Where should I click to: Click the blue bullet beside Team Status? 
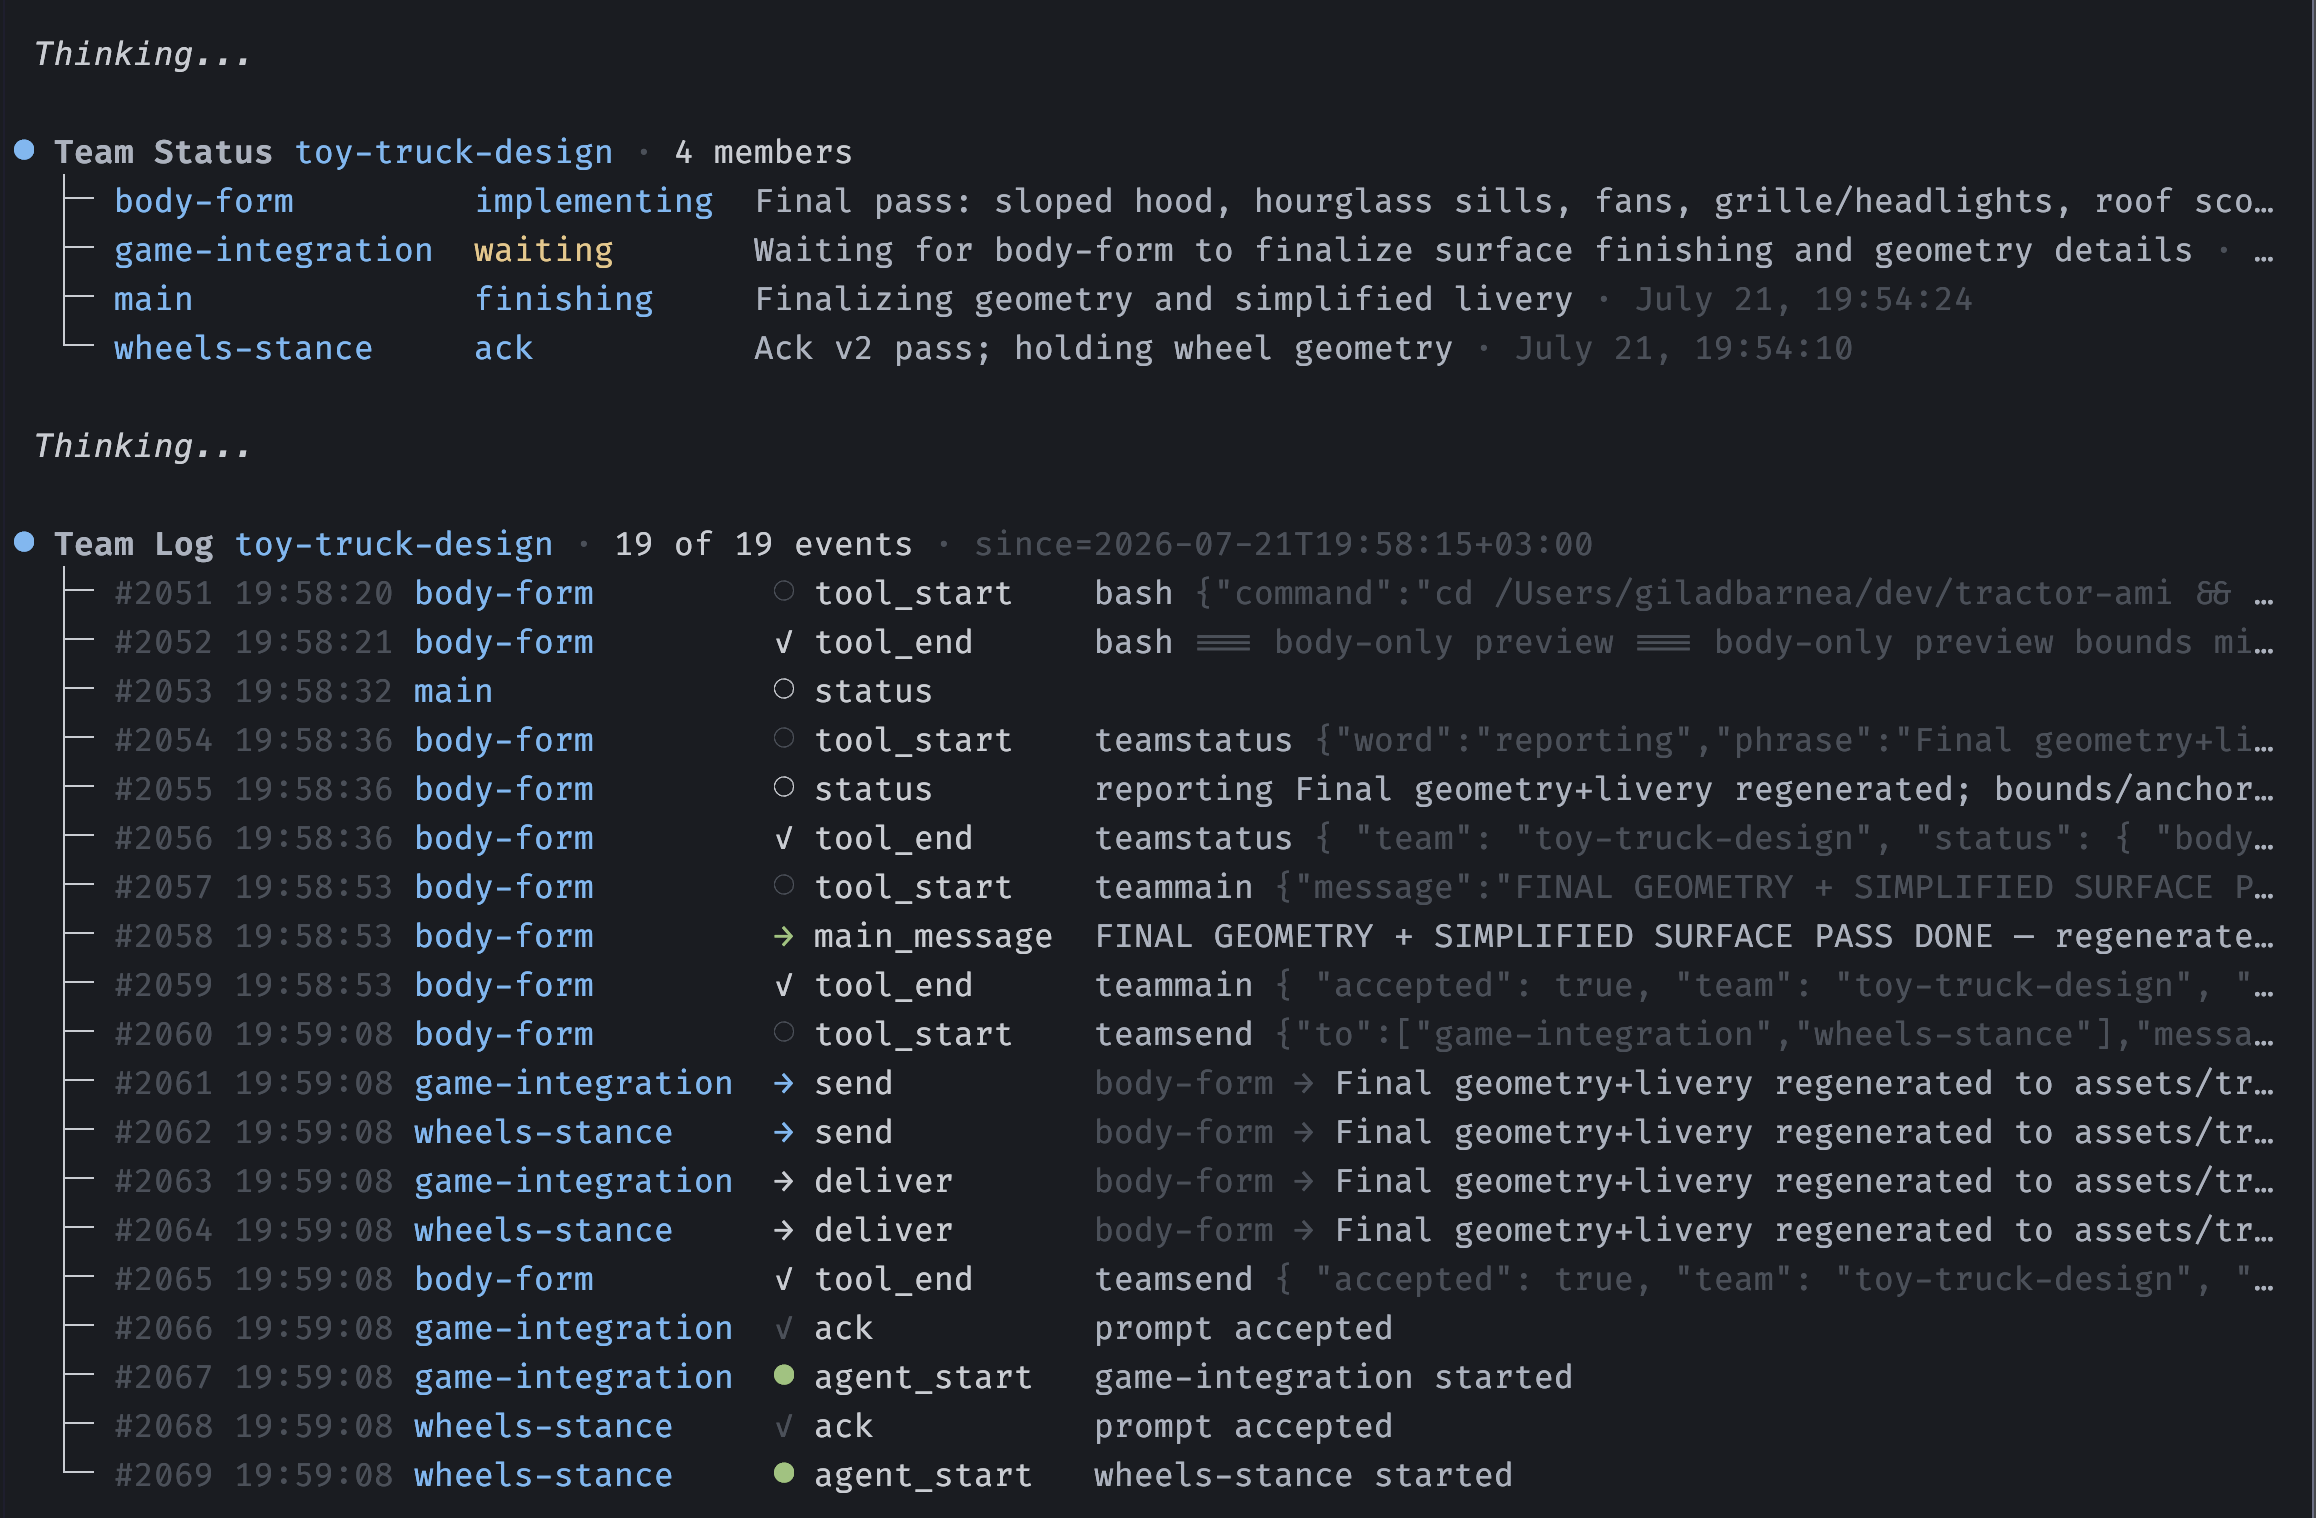[x=25, y=151]
